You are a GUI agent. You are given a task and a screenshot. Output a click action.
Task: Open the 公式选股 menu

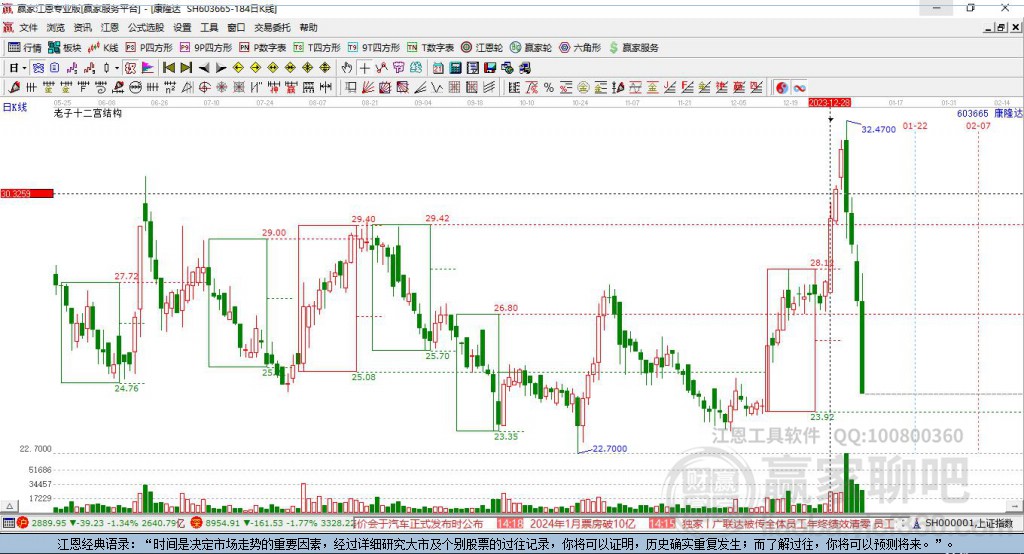point(146,27)
